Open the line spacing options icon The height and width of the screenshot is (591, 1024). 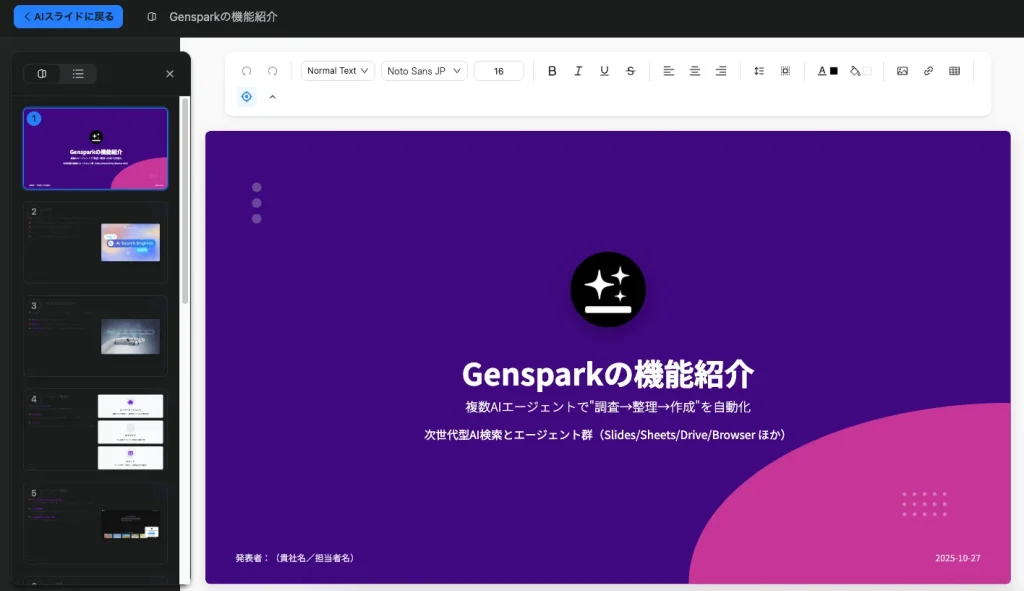pyautogui.click(x=759, y=70)
